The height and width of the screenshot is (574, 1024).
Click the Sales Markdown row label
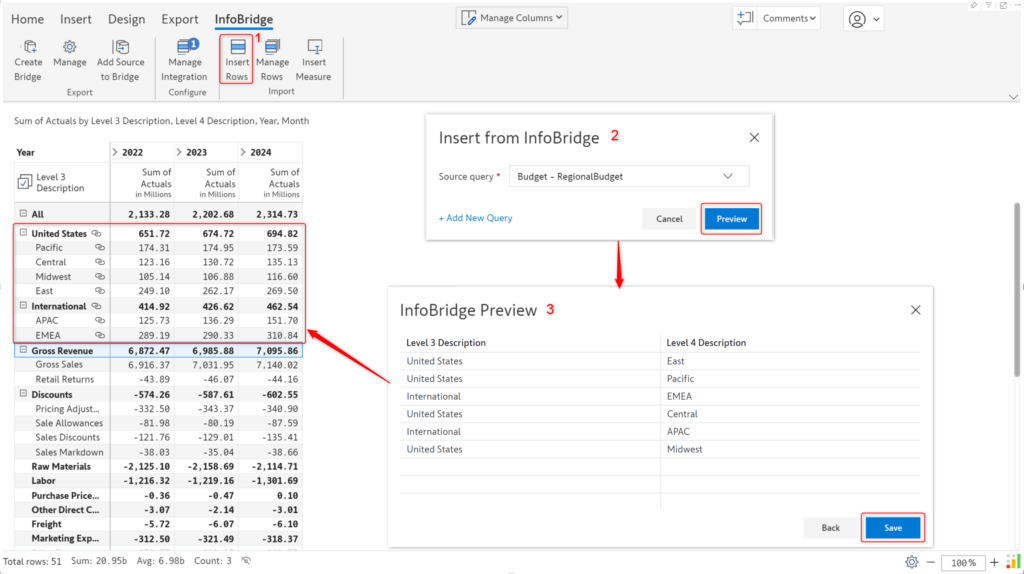coord(69,452)
